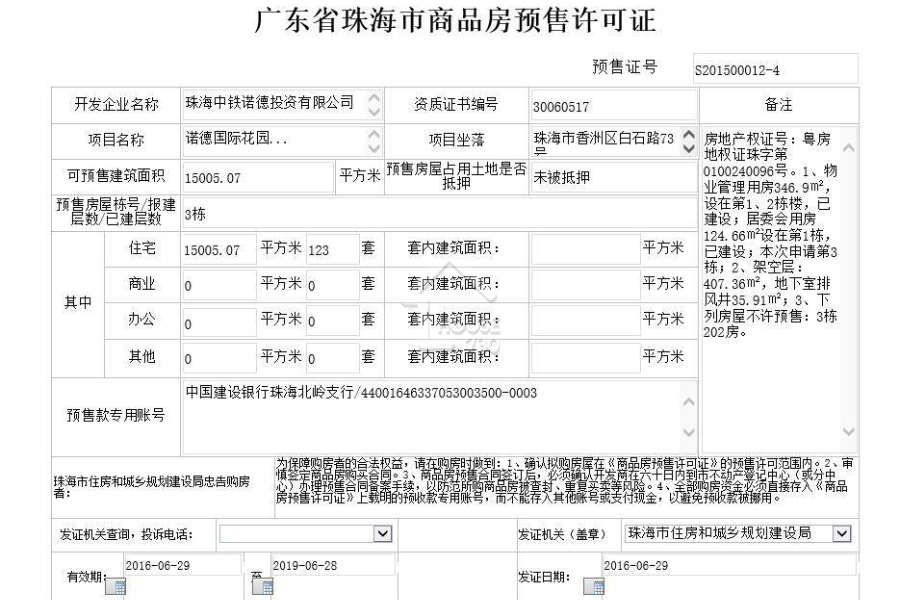Image resolution: width=900 pixels, height=600 pixels.
Task: Click the 项目坐落 label
Action: pyautogui.click(x=456, y=140)
